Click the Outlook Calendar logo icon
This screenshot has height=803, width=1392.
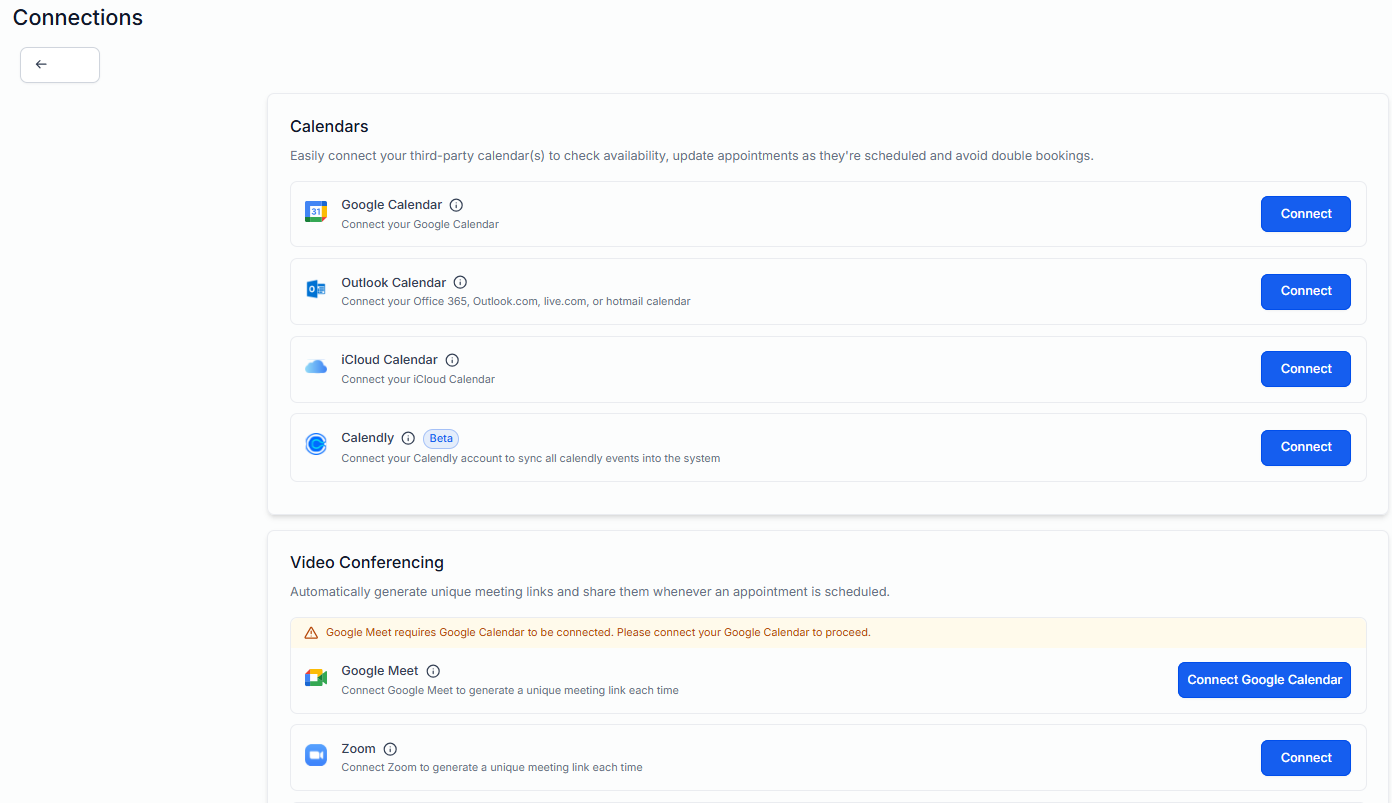coord(316,290)
